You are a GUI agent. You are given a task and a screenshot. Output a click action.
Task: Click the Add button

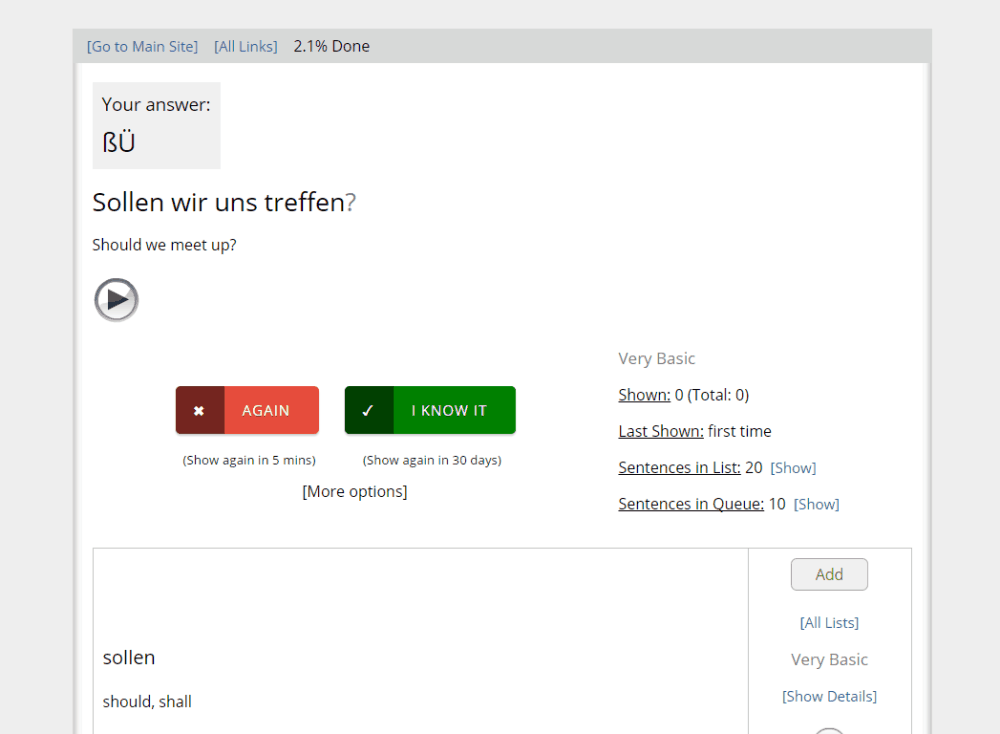(829, 575)
